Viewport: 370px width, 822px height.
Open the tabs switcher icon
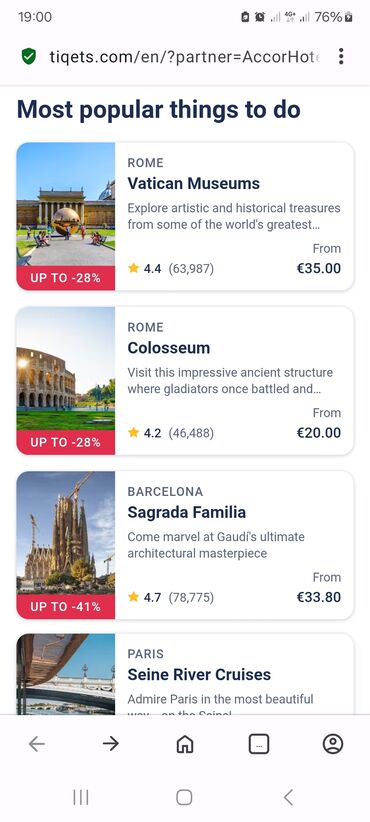[258, 743]
